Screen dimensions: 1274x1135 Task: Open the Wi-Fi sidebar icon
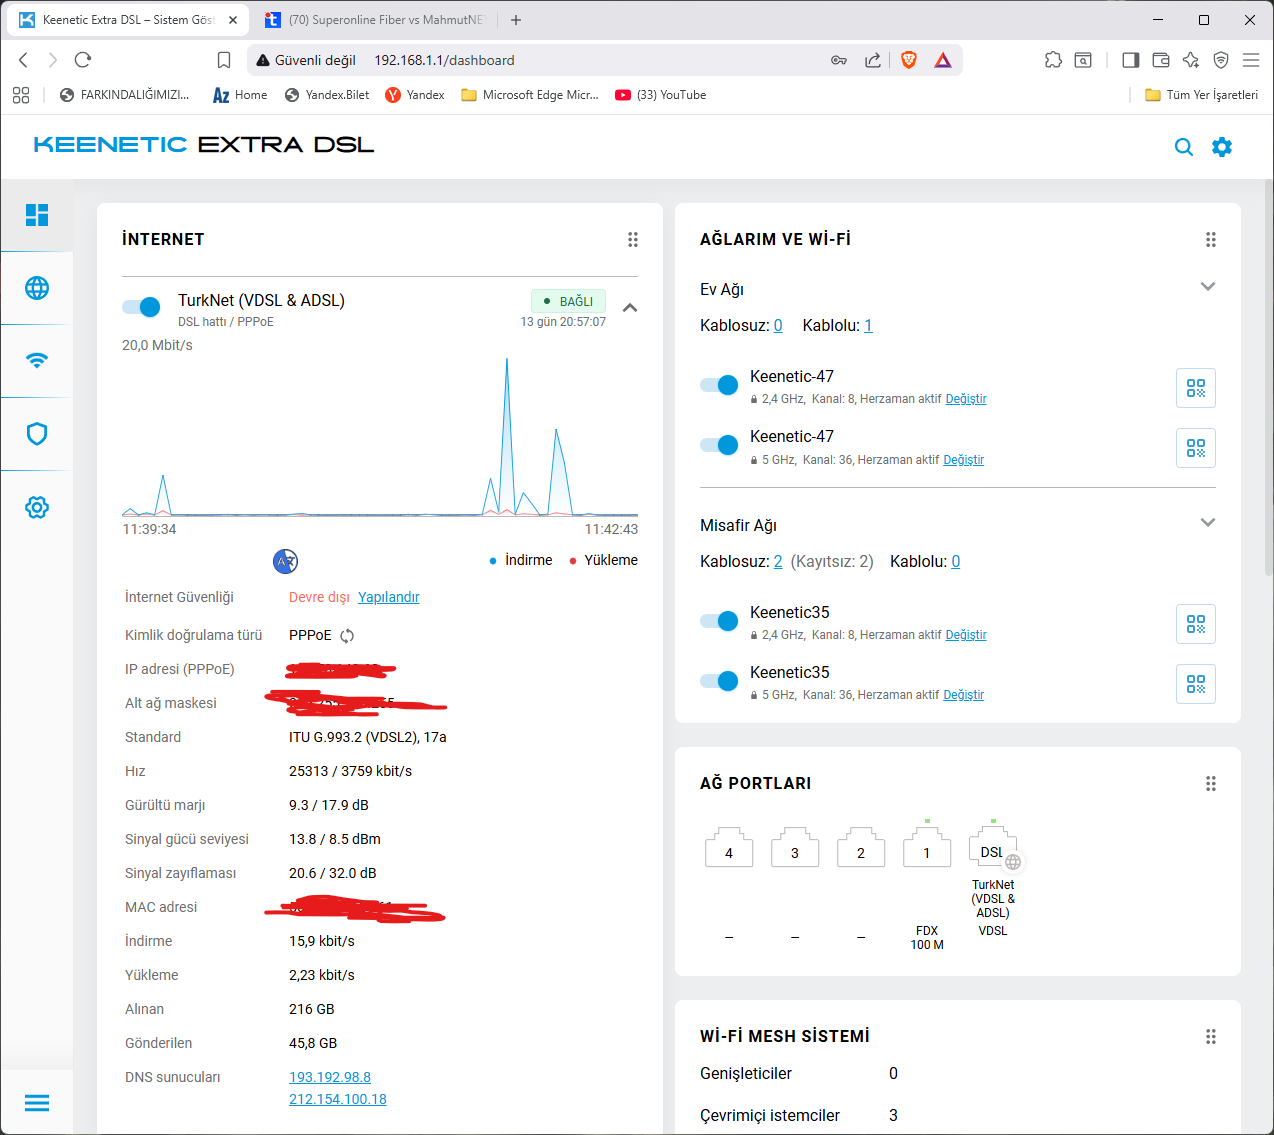coord(37,361)
